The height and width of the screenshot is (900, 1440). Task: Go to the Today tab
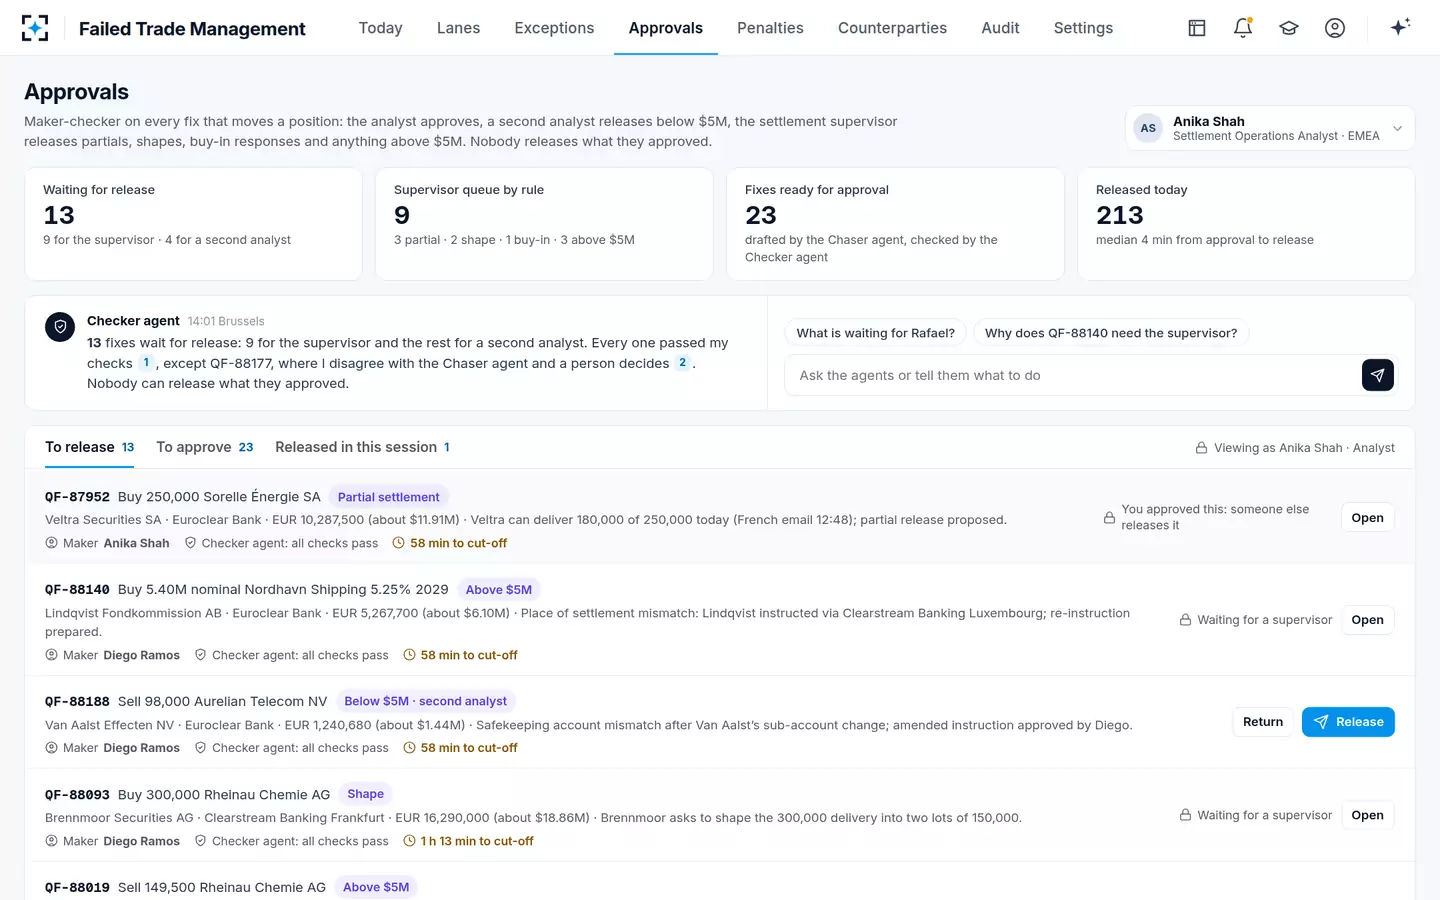[381, 28]
